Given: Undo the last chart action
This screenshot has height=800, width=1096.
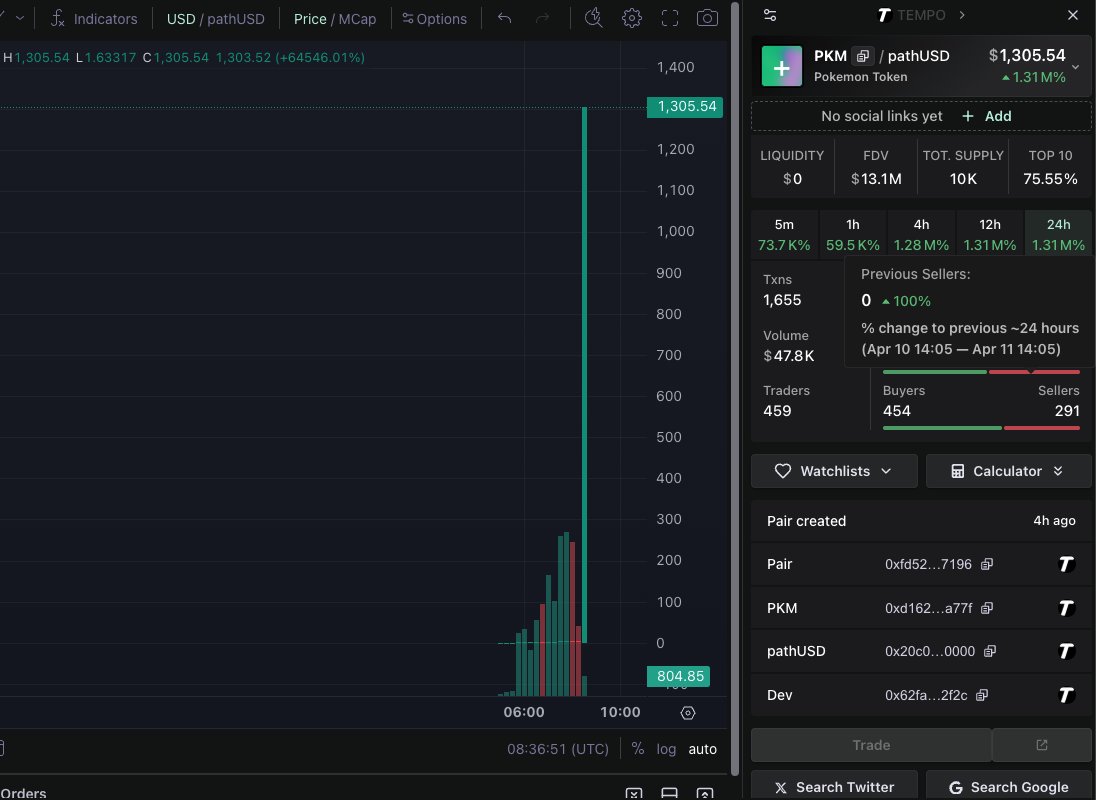Looking at the screenshot, I should pyautogui.click(x=504, y=18).
